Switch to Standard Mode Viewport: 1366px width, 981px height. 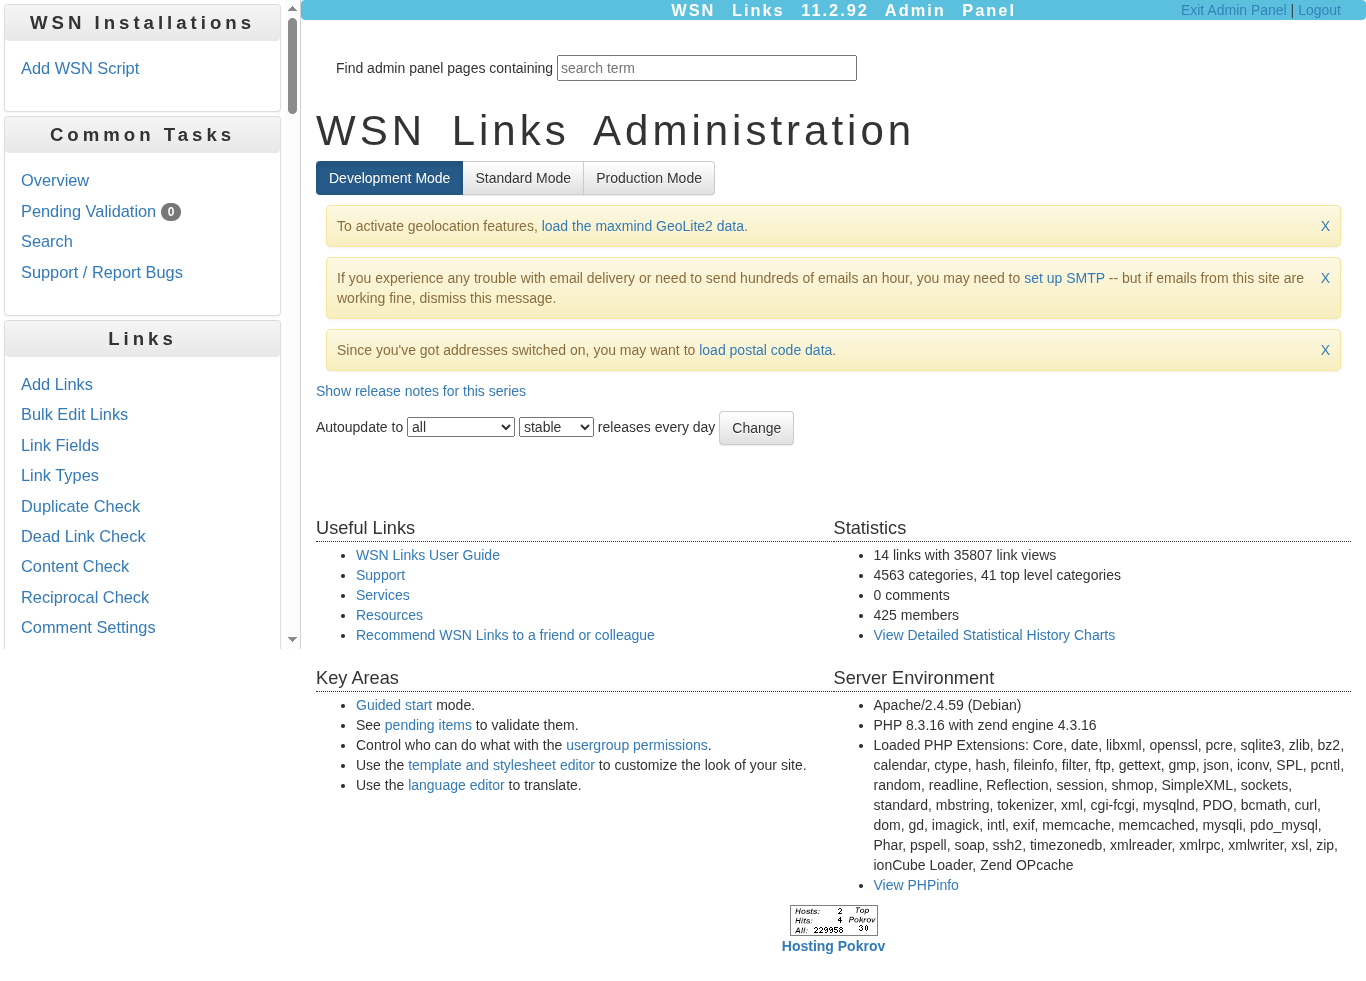coord(523,178)
